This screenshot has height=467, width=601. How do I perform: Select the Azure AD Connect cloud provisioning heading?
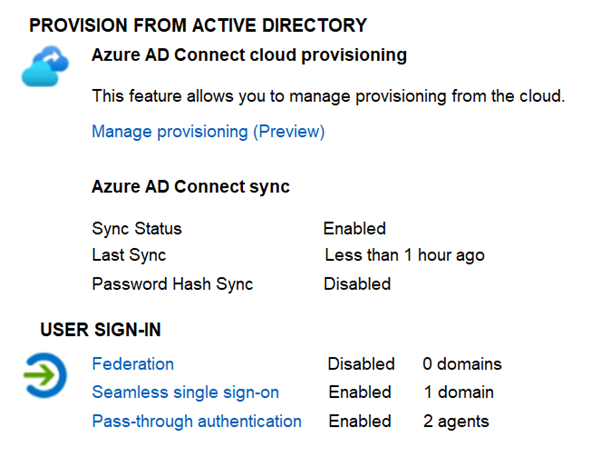pos(249,55)
